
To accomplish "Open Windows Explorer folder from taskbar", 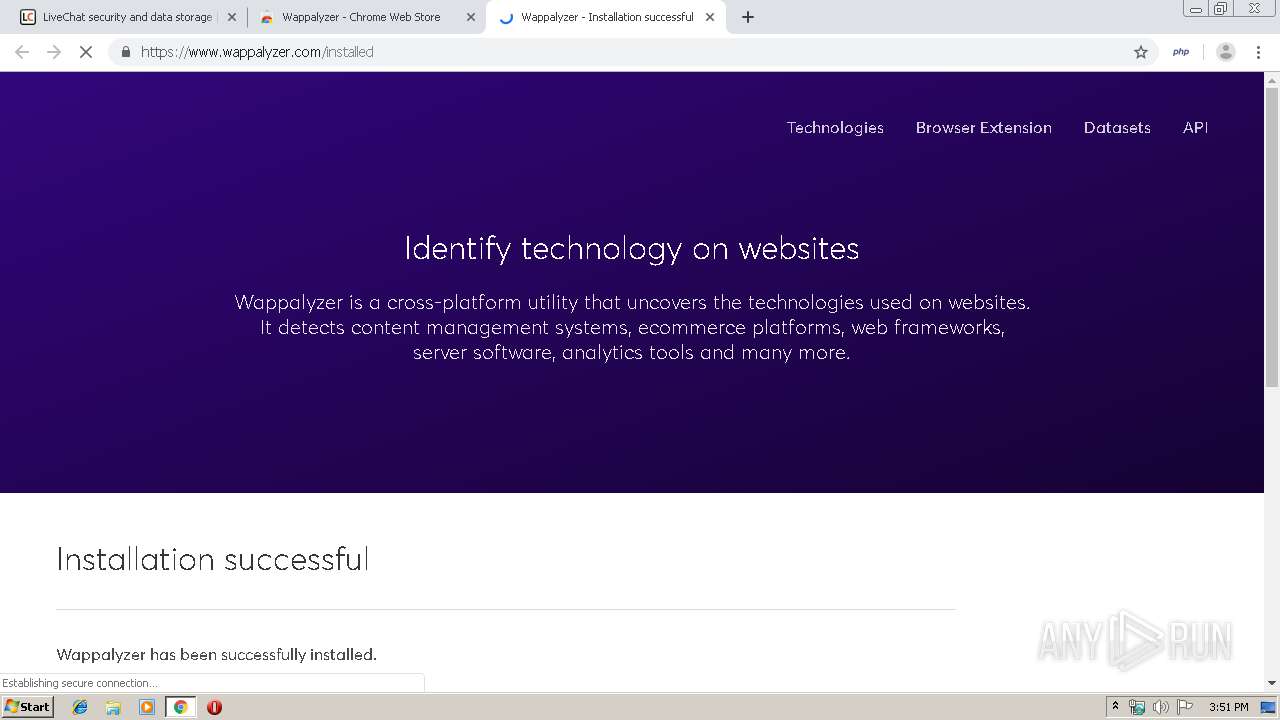I will [x=113, y=707].
